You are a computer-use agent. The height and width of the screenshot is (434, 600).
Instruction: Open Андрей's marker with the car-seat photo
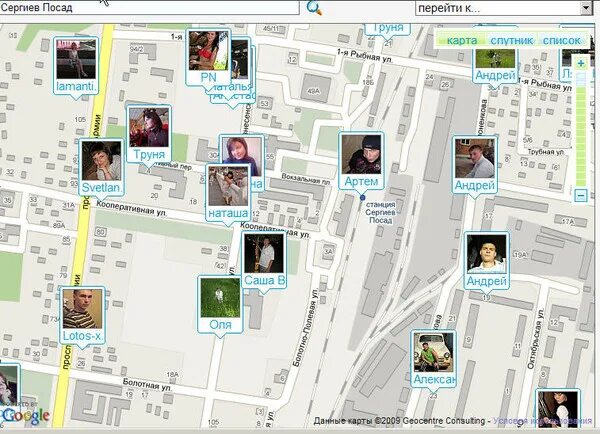486,261
